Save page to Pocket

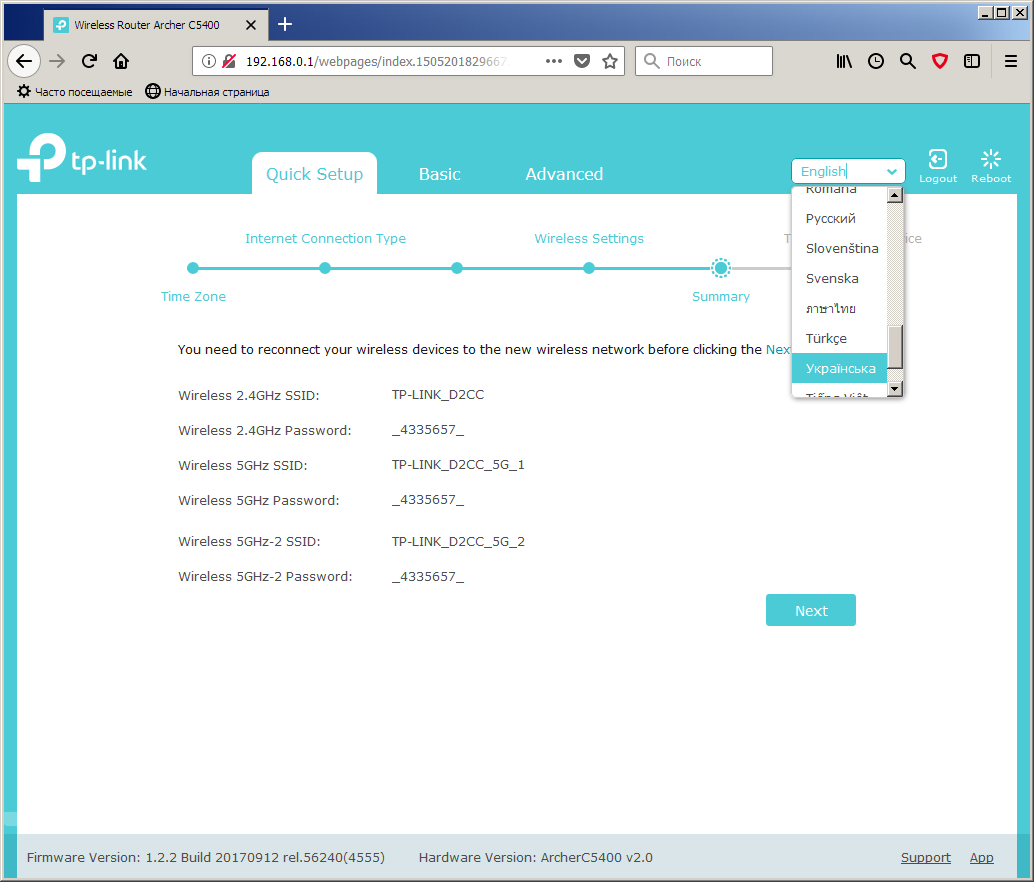(x=582, y=61)
